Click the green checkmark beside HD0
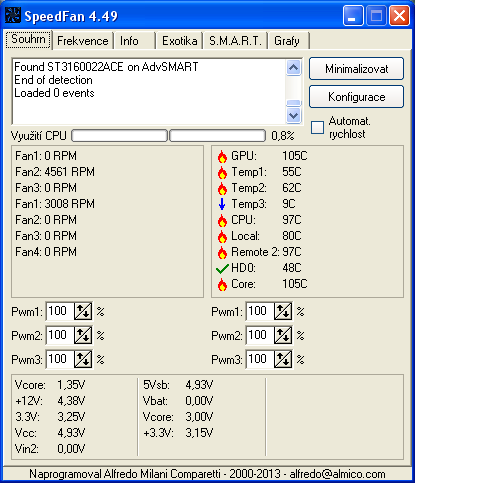Screen dimensions: 500x500 click(x=222, y=268)
